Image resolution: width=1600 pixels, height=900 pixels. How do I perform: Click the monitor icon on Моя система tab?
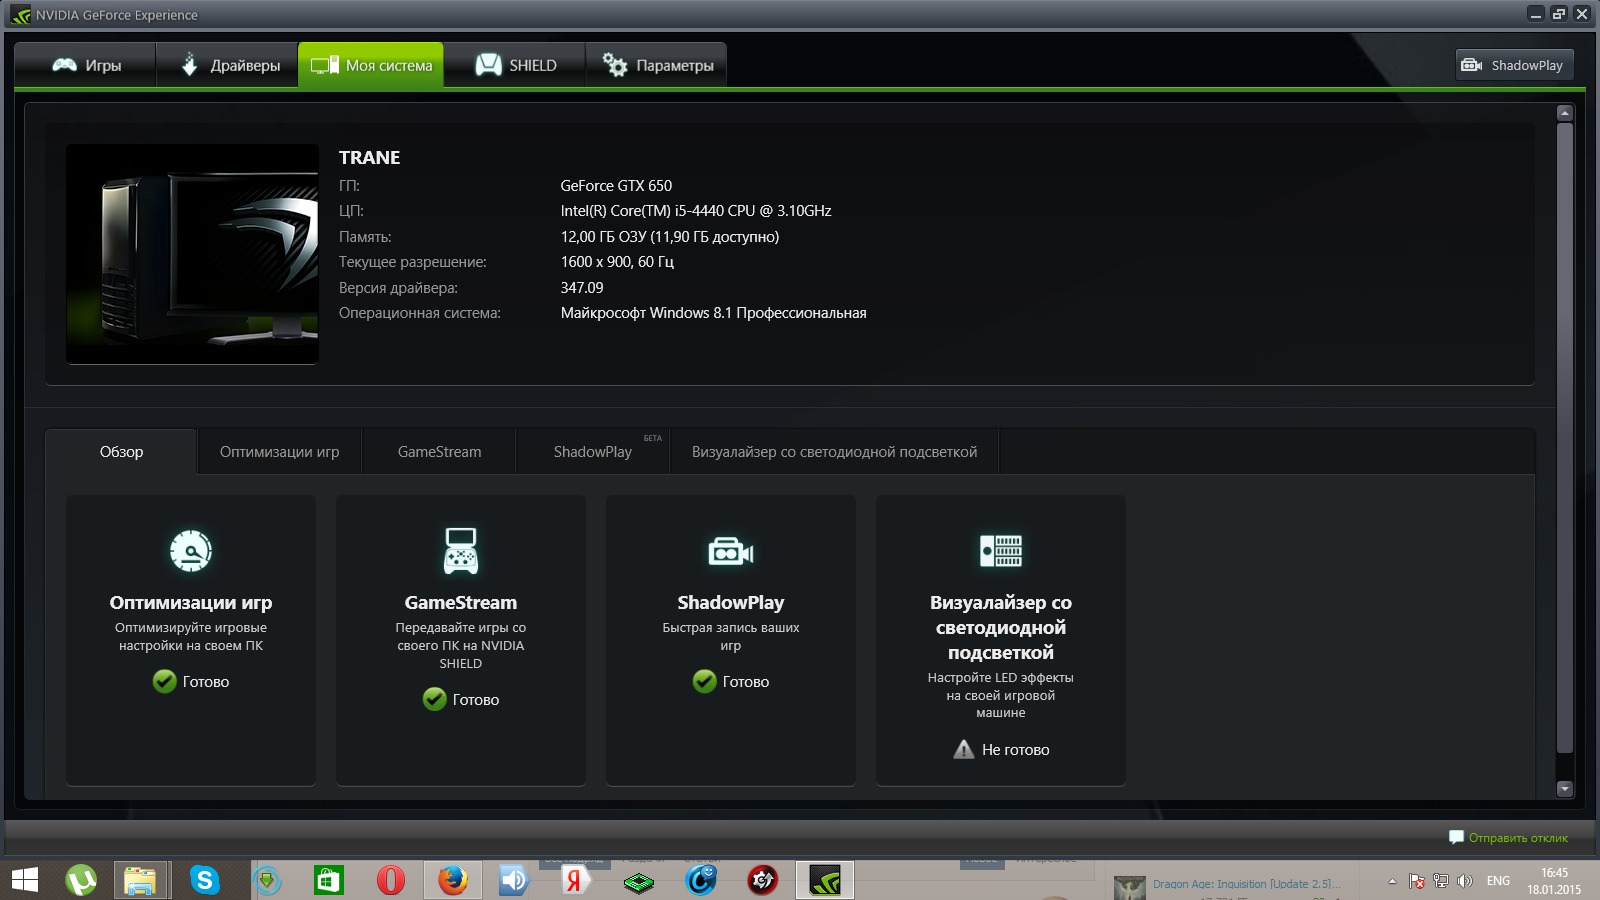[x=325, y=65]
